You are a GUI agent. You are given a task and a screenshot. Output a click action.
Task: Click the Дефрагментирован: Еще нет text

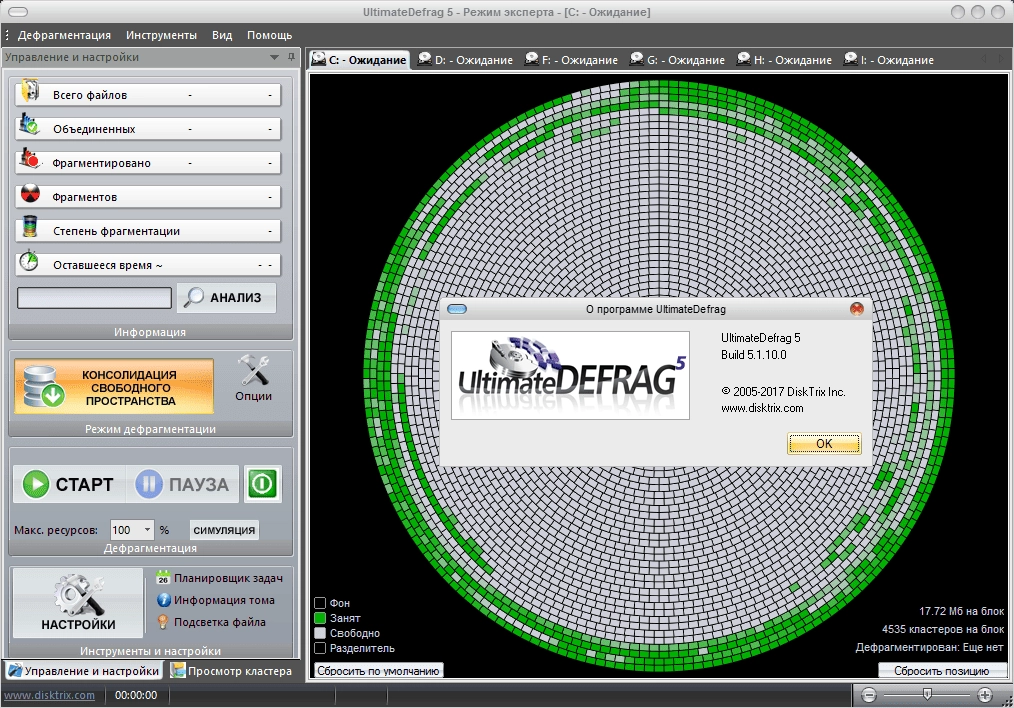coord(929,647)
